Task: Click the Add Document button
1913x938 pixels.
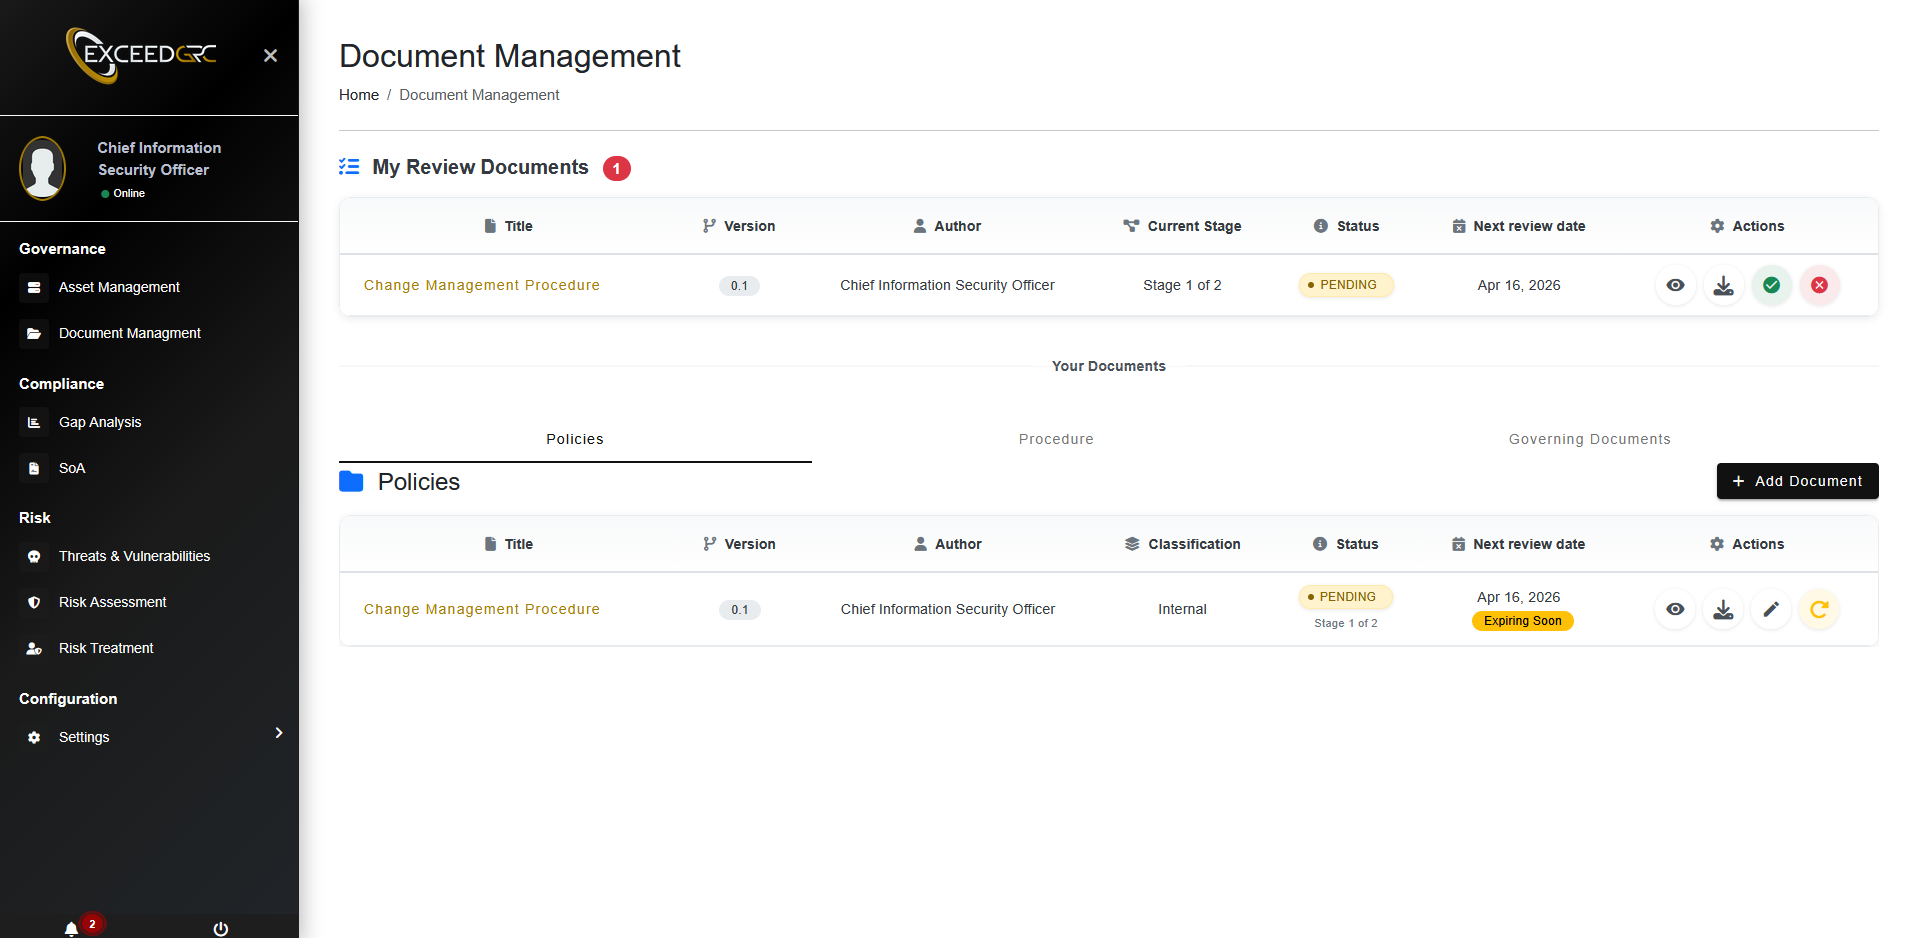Action: 1797,481
